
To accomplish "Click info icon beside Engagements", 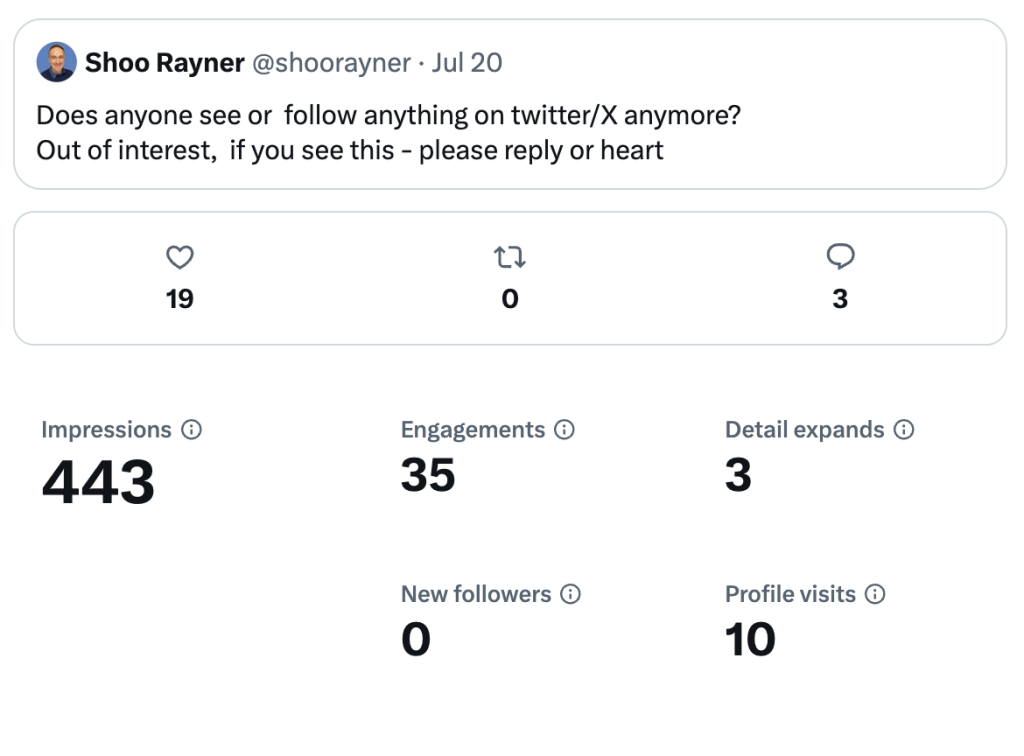I will pyautogui.click(x=564, y=430).
